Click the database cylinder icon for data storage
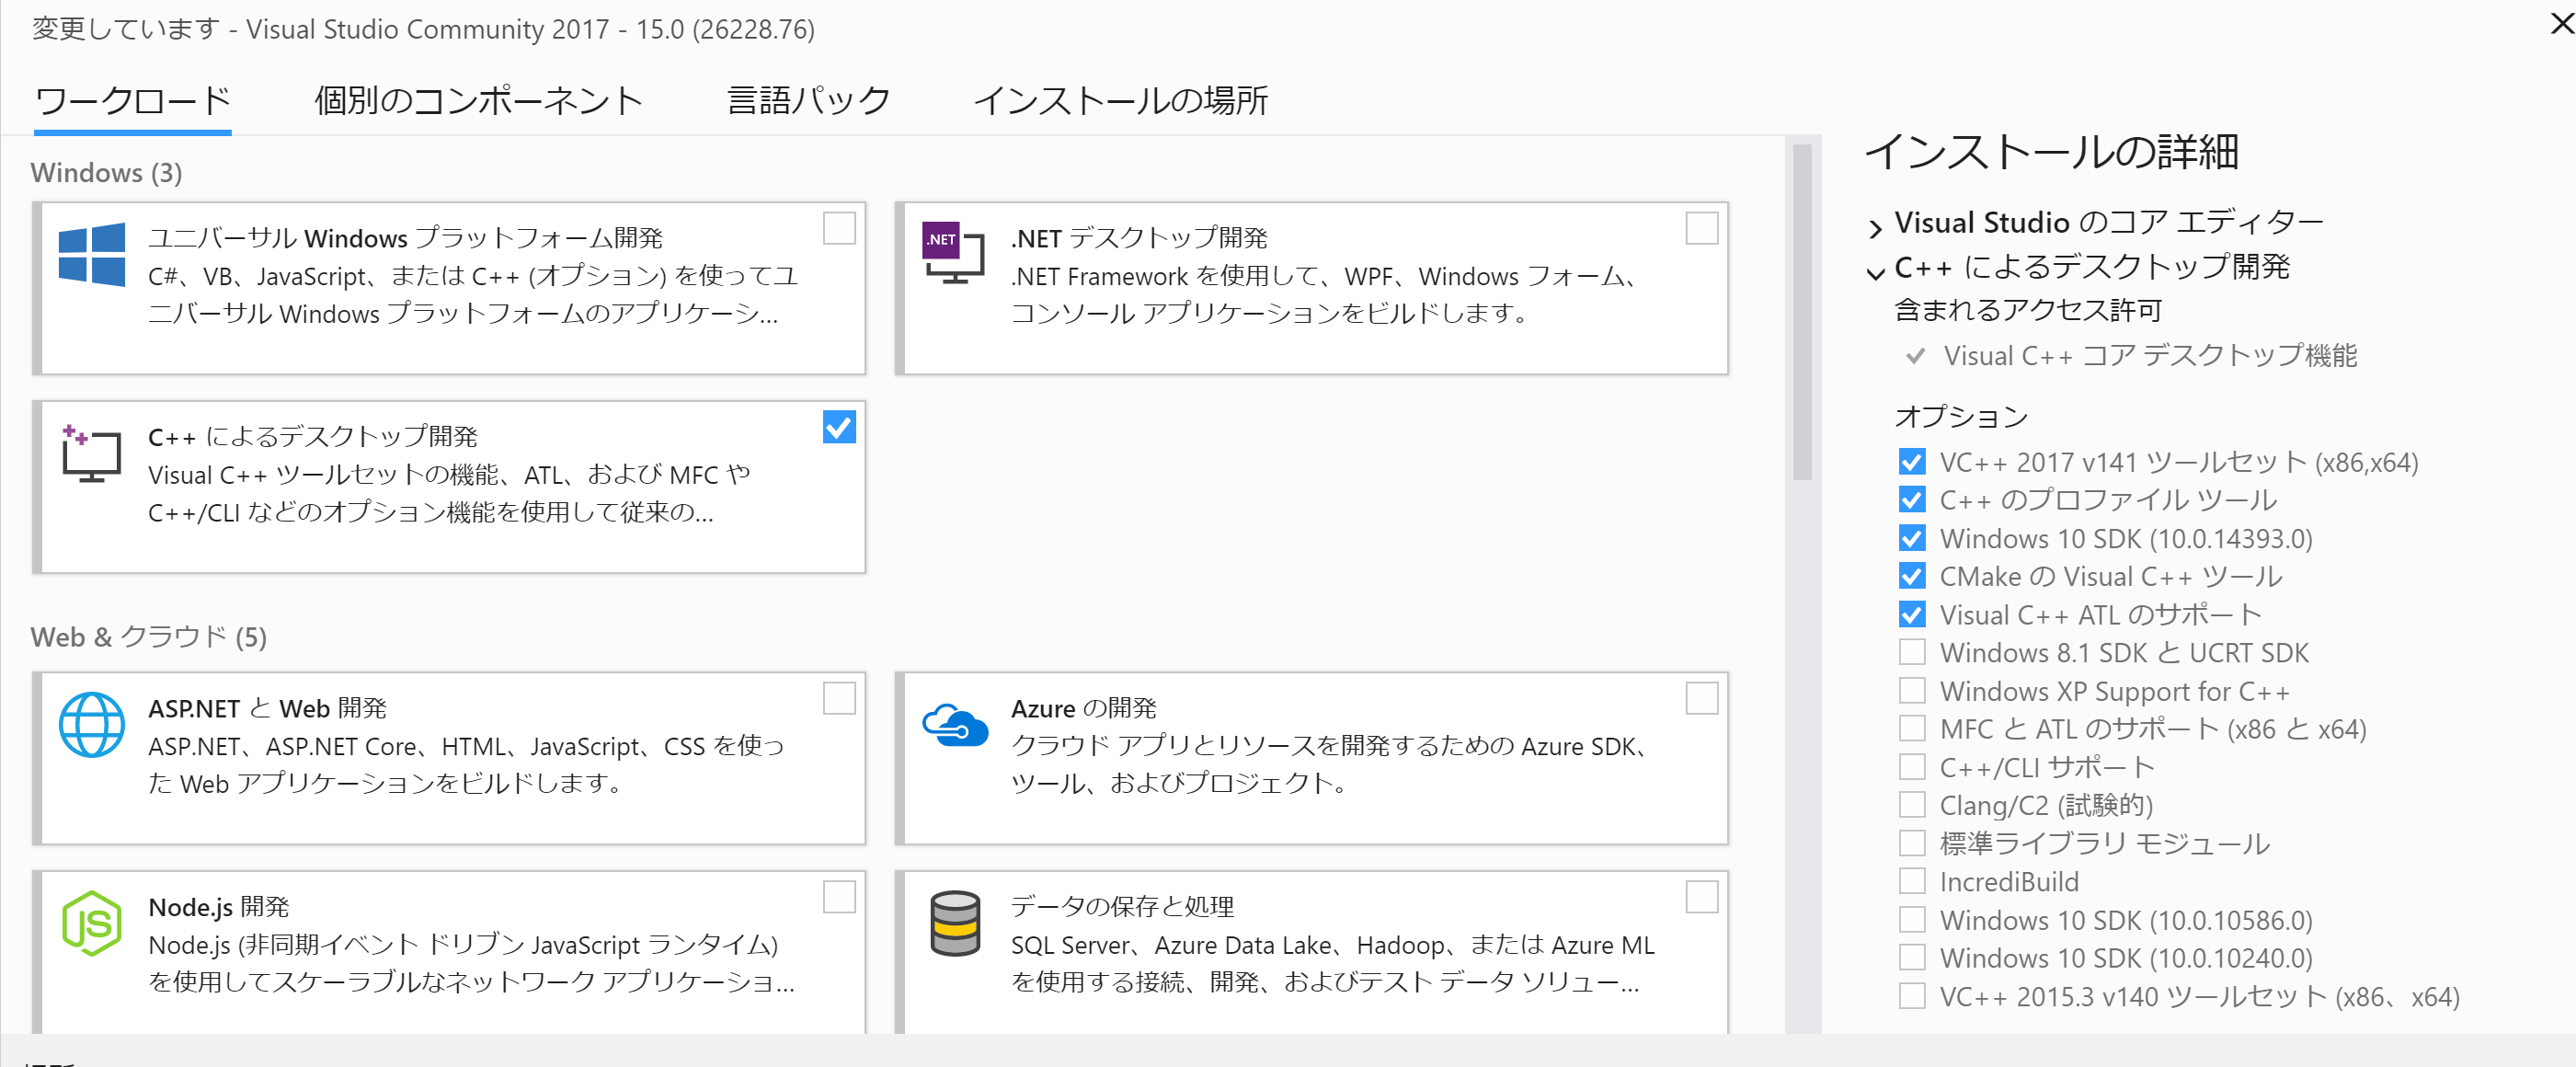Viewport: 2576px width, 1067px height. (954, 923)
